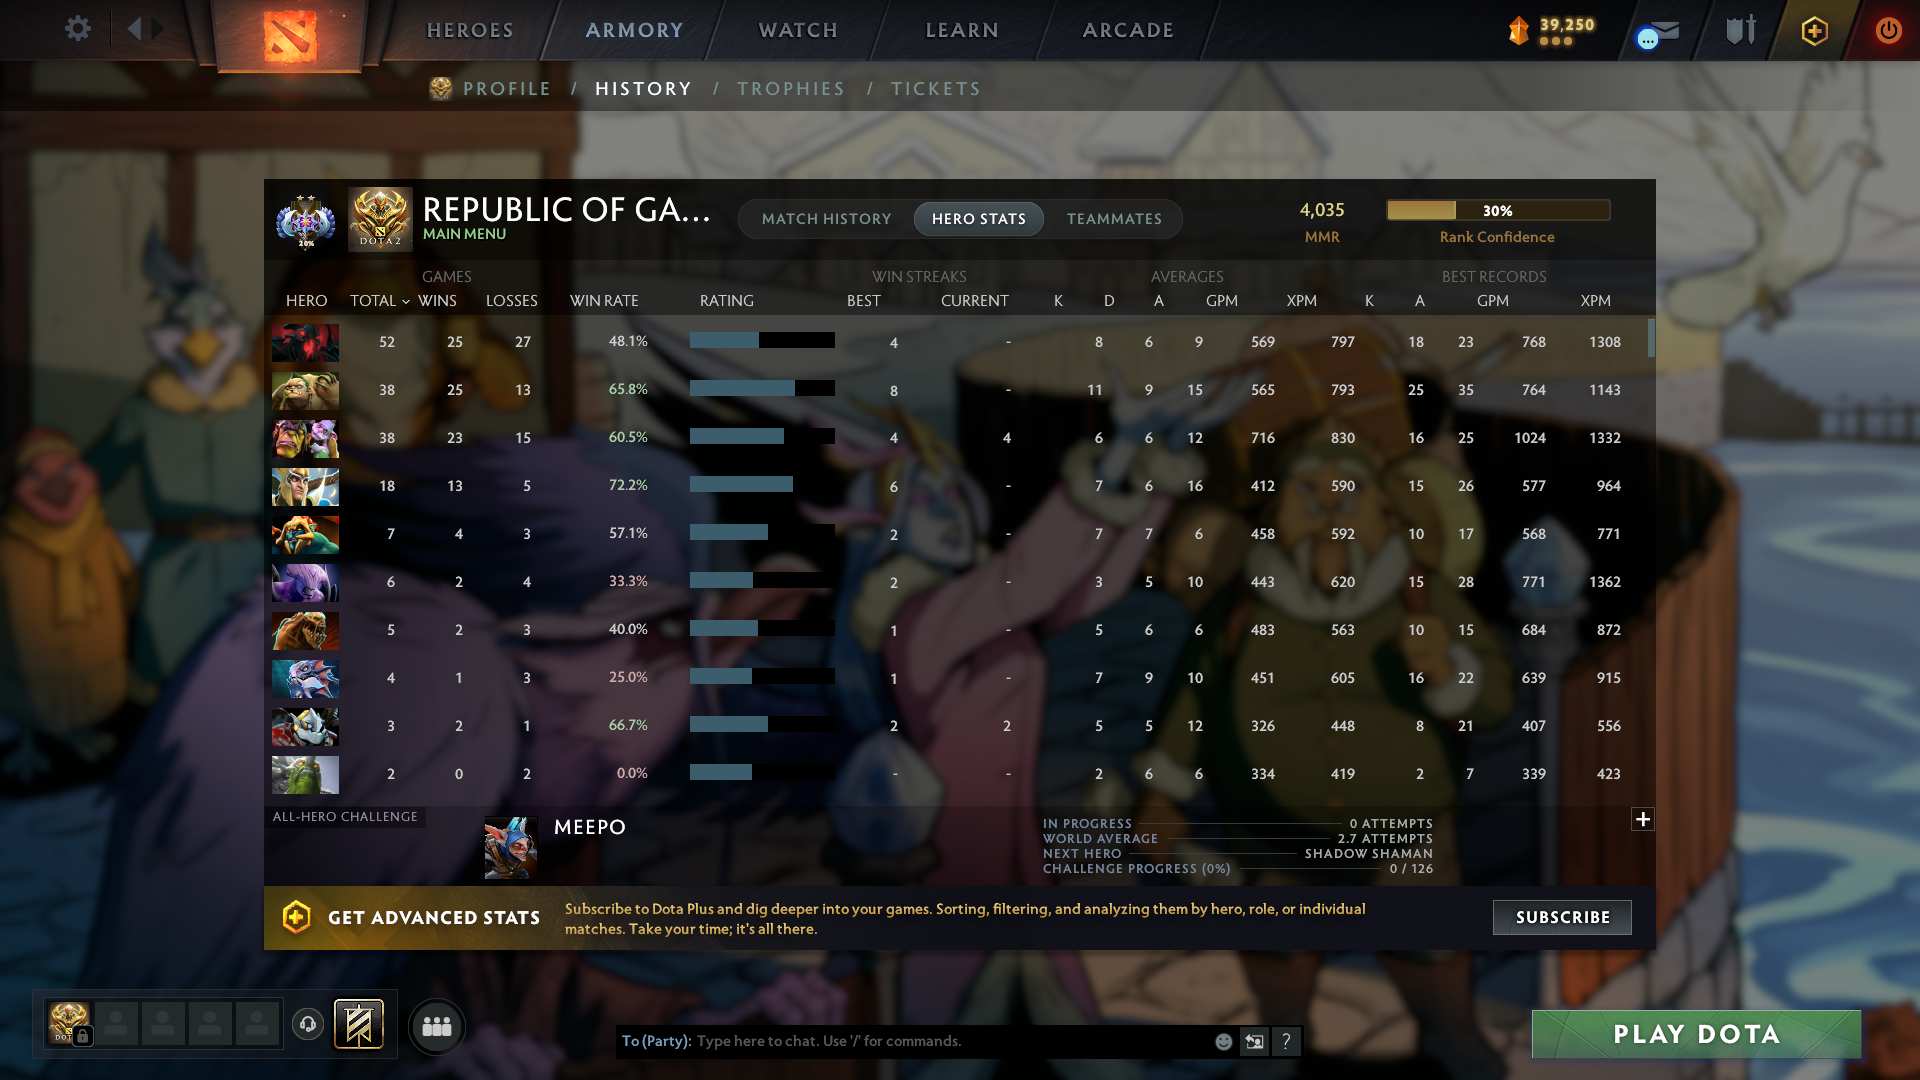Open the Trophies section

click(791, 89)
